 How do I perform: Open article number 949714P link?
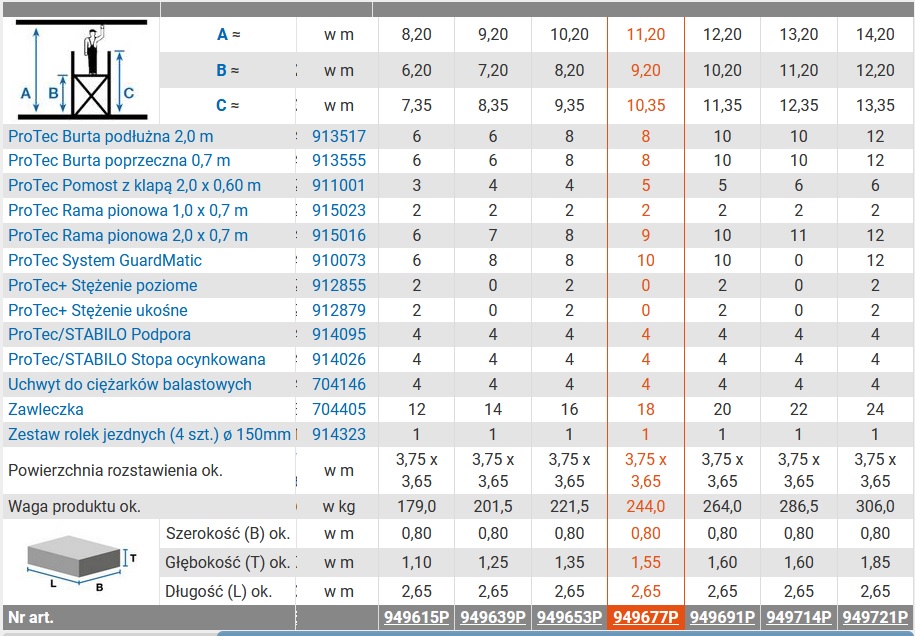pos(799,617)
